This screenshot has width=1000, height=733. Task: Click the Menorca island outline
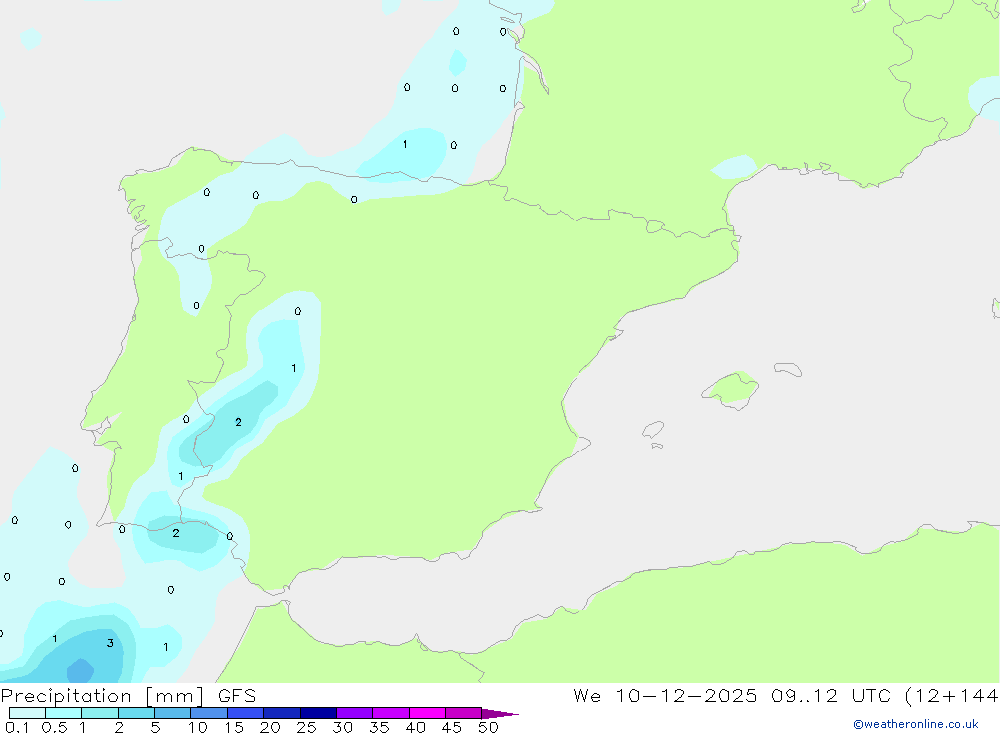tap(788, 369)
